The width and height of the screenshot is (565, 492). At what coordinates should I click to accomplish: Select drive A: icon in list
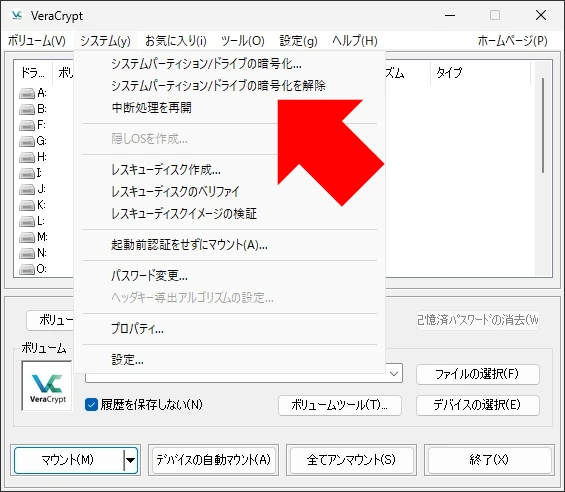pyautogui.click(x=27, y=93)
